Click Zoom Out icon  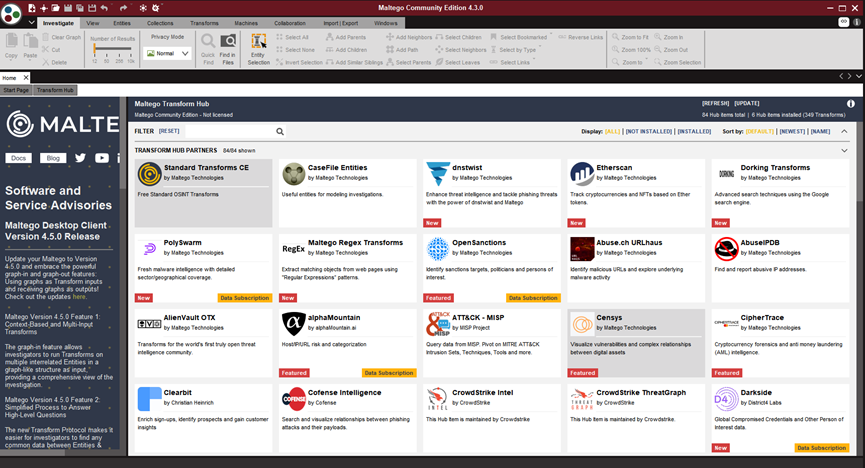tap(658, 50)
